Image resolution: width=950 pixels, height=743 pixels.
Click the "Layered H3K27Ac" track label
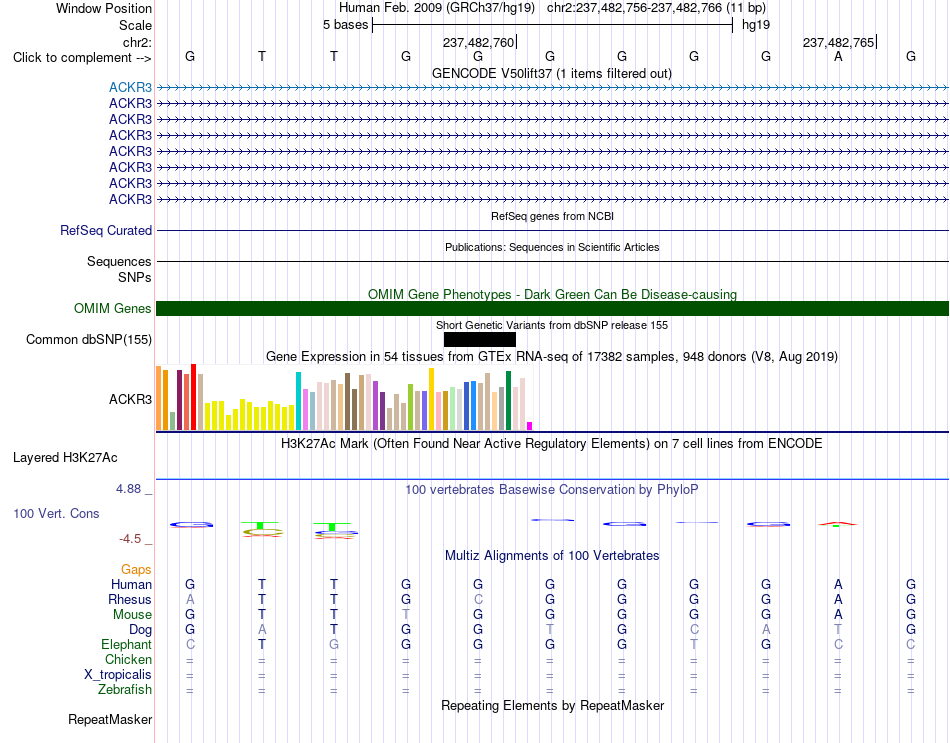[65, 458]
